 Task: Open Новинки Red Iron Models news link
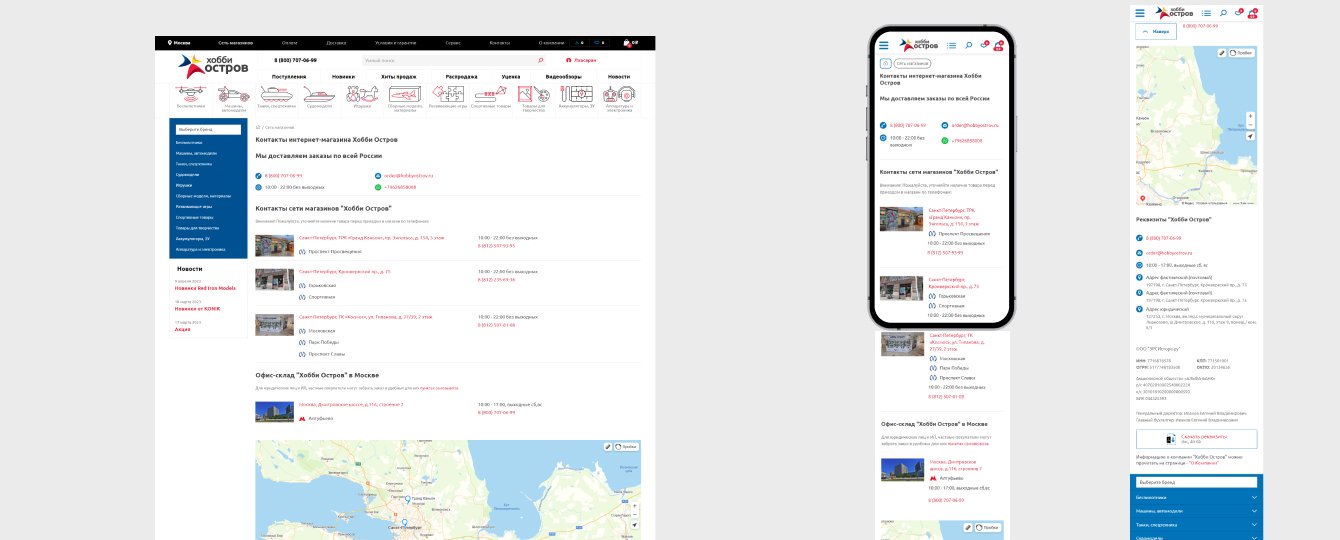click(205, 287)
